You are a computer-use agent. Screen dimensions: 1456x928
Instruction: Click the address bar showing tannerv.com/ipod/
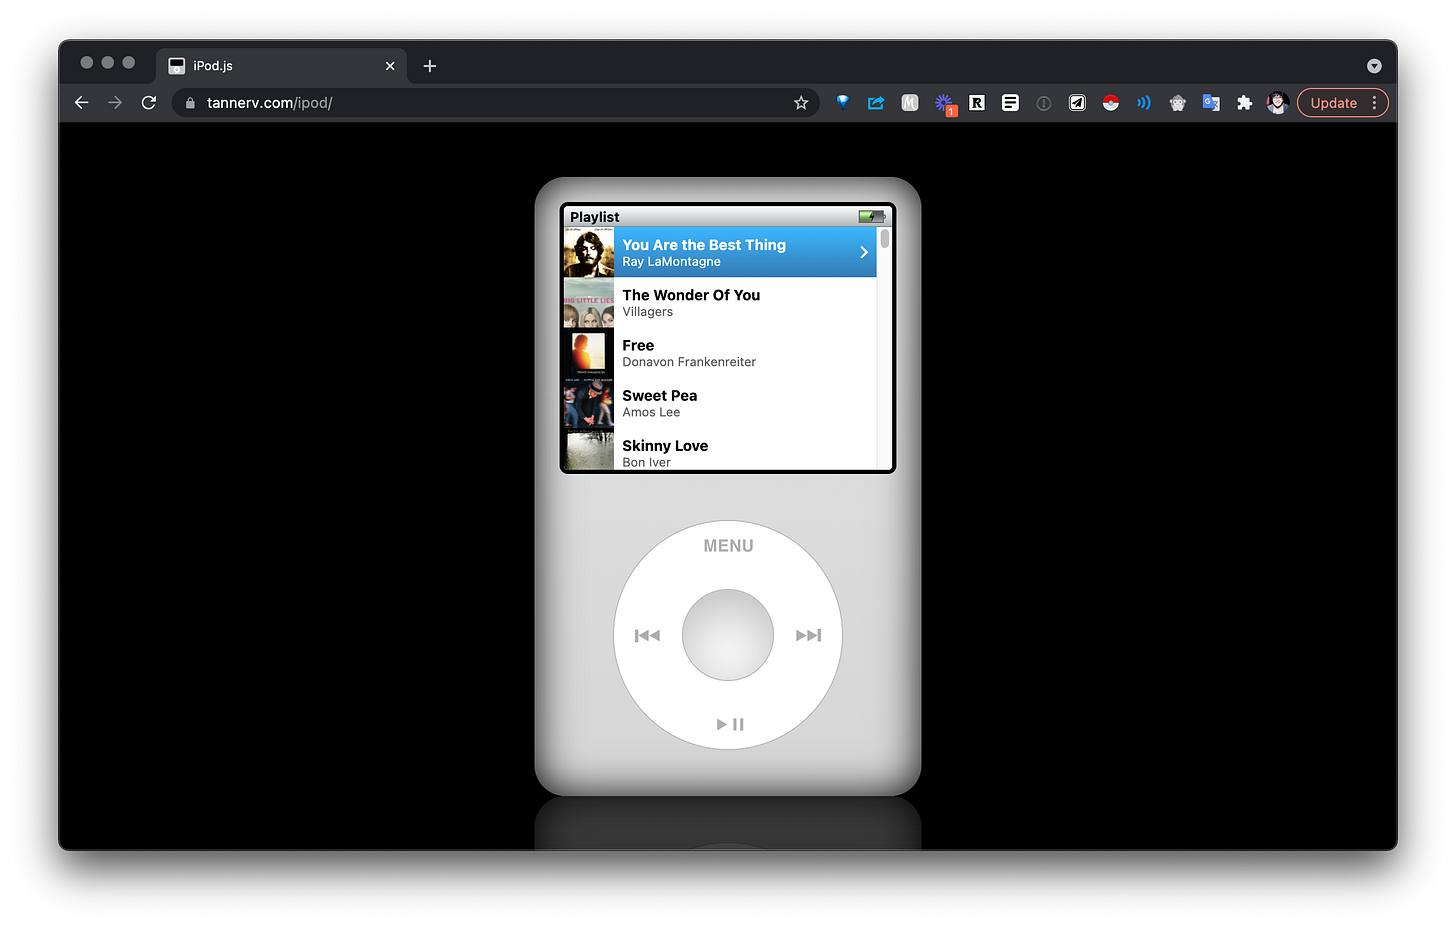click(x=495, y=103)
